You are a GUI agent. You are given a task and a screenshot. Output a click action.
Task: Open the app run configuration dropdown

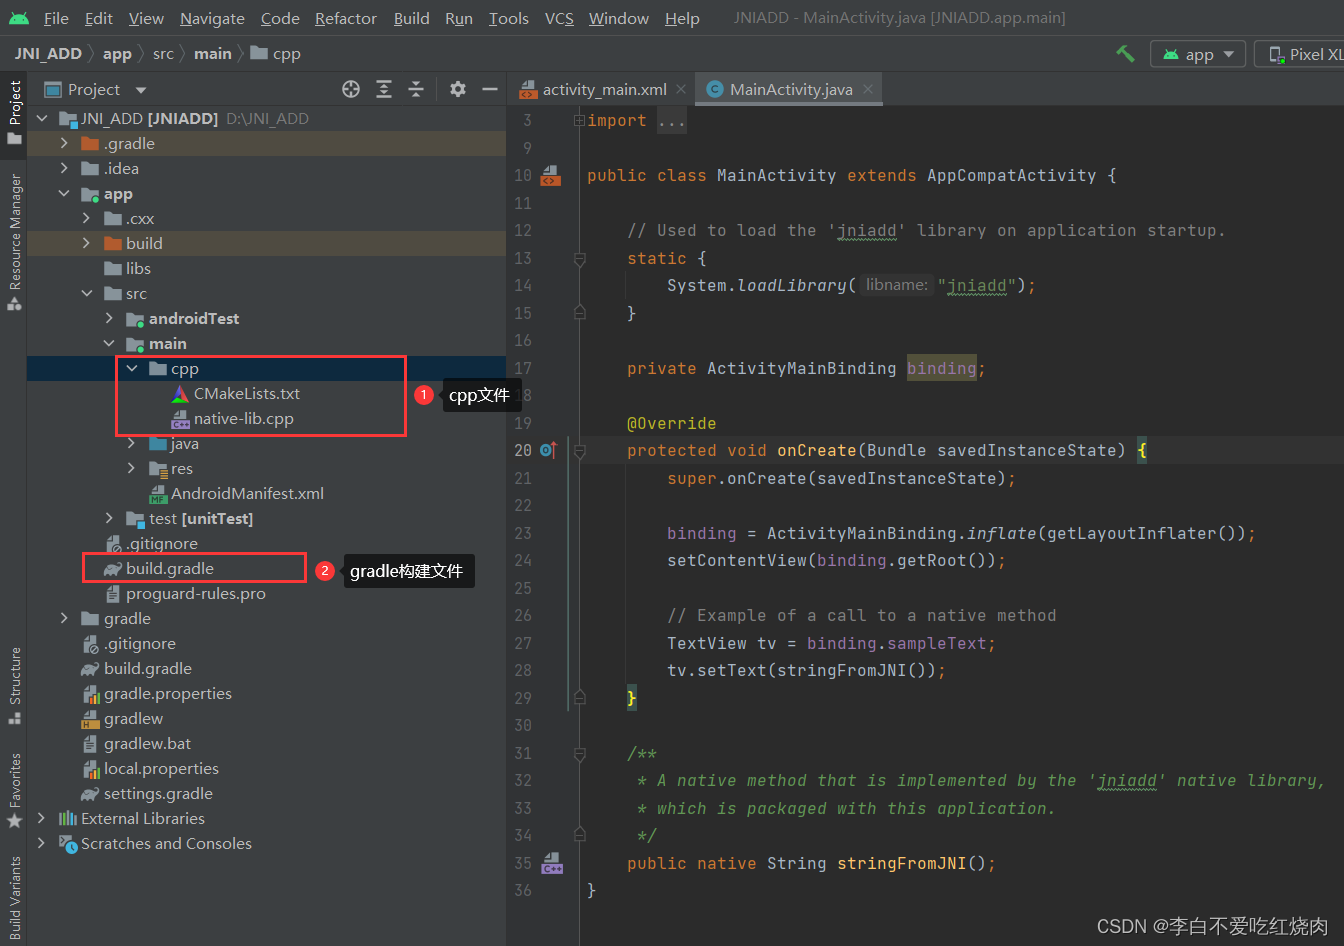coord(1198,54)
